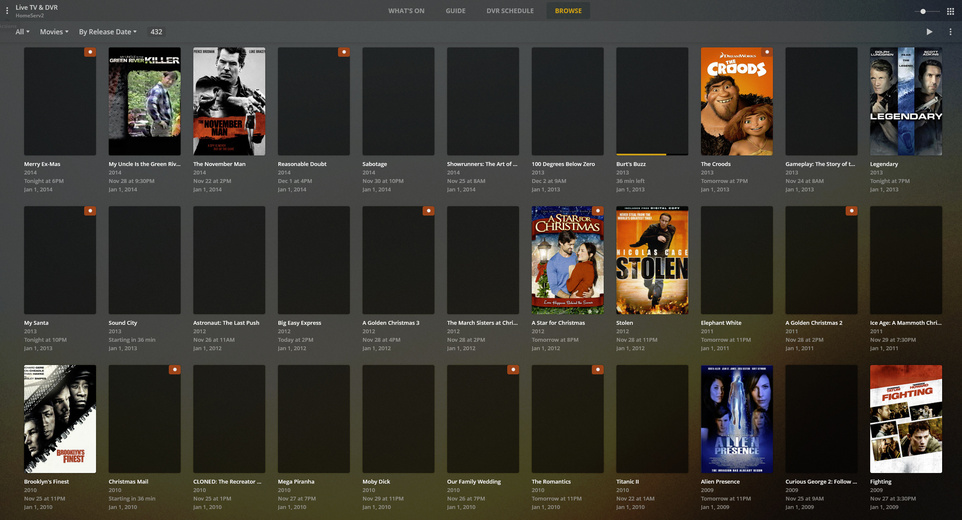Open the Fighting movie poster
962x520 pixels.
[906, 419]
